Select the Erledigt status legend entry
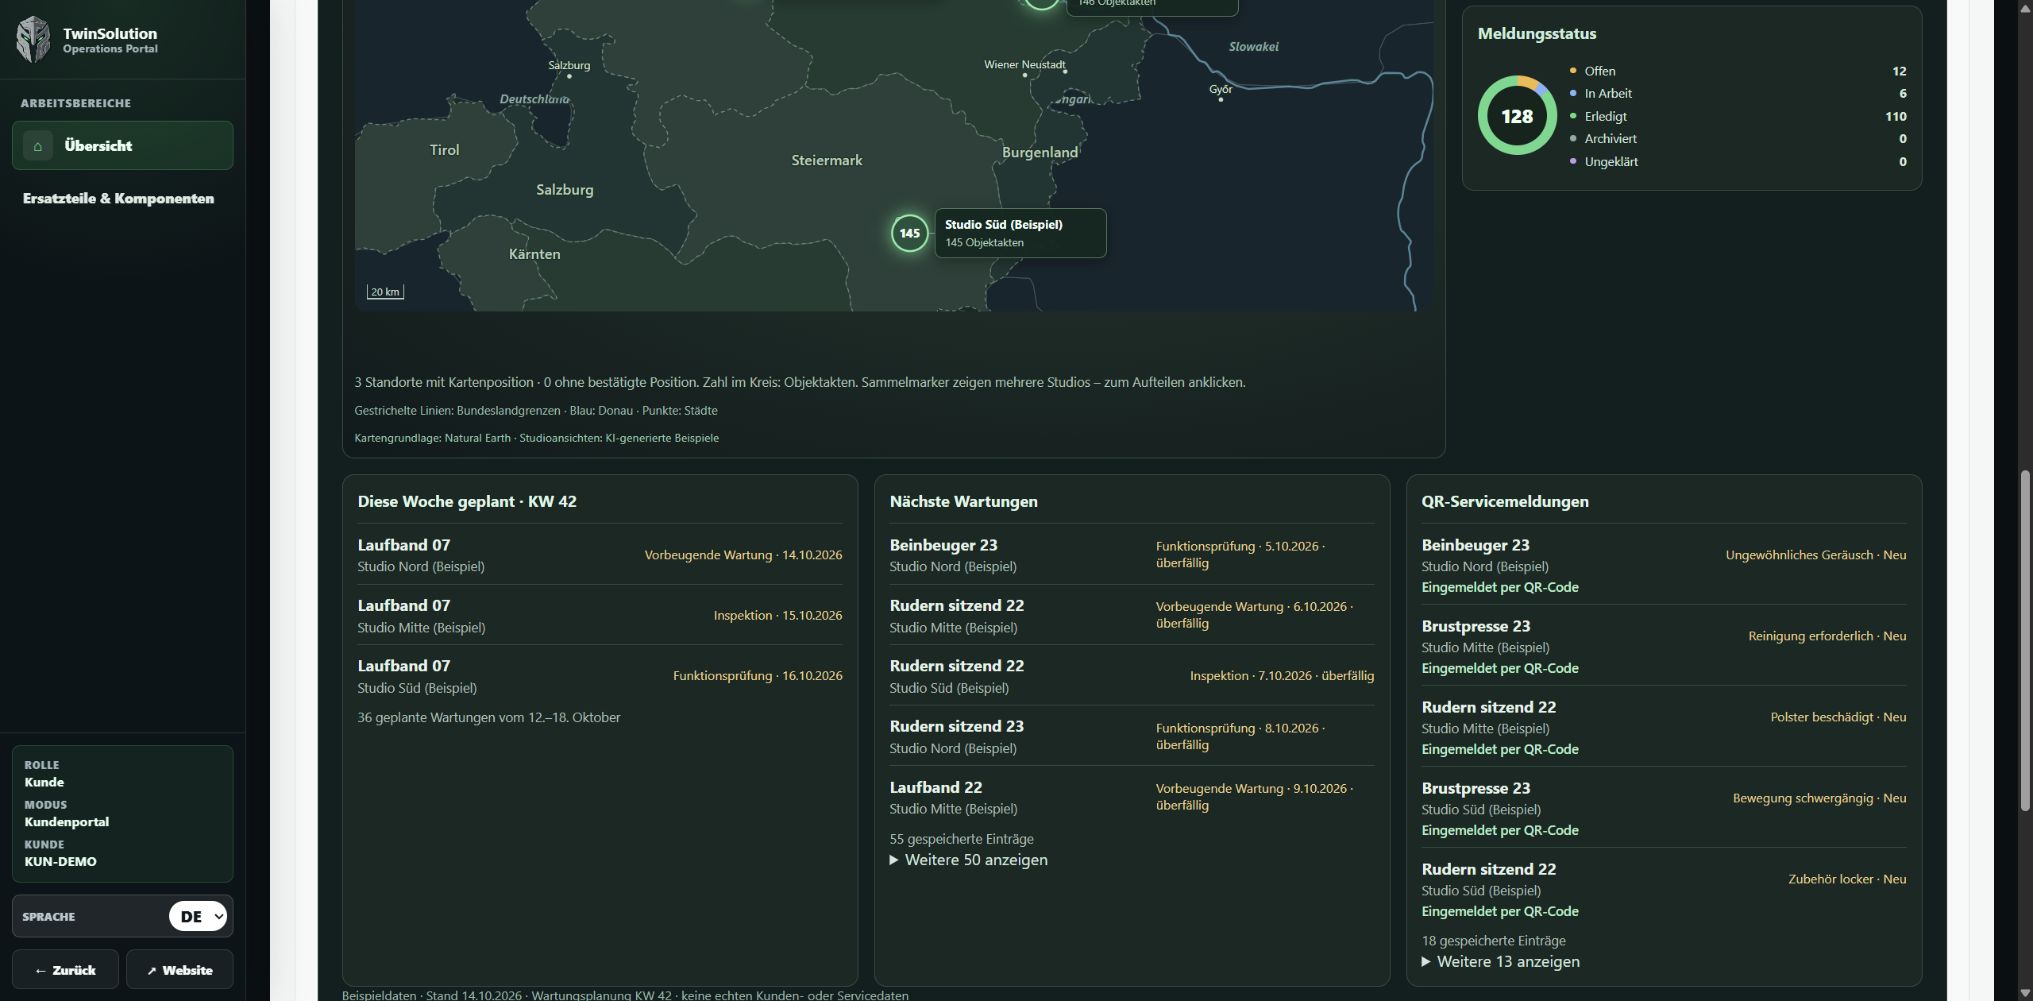Viewport: 2033px width, 1001px height. [1738, 116]
